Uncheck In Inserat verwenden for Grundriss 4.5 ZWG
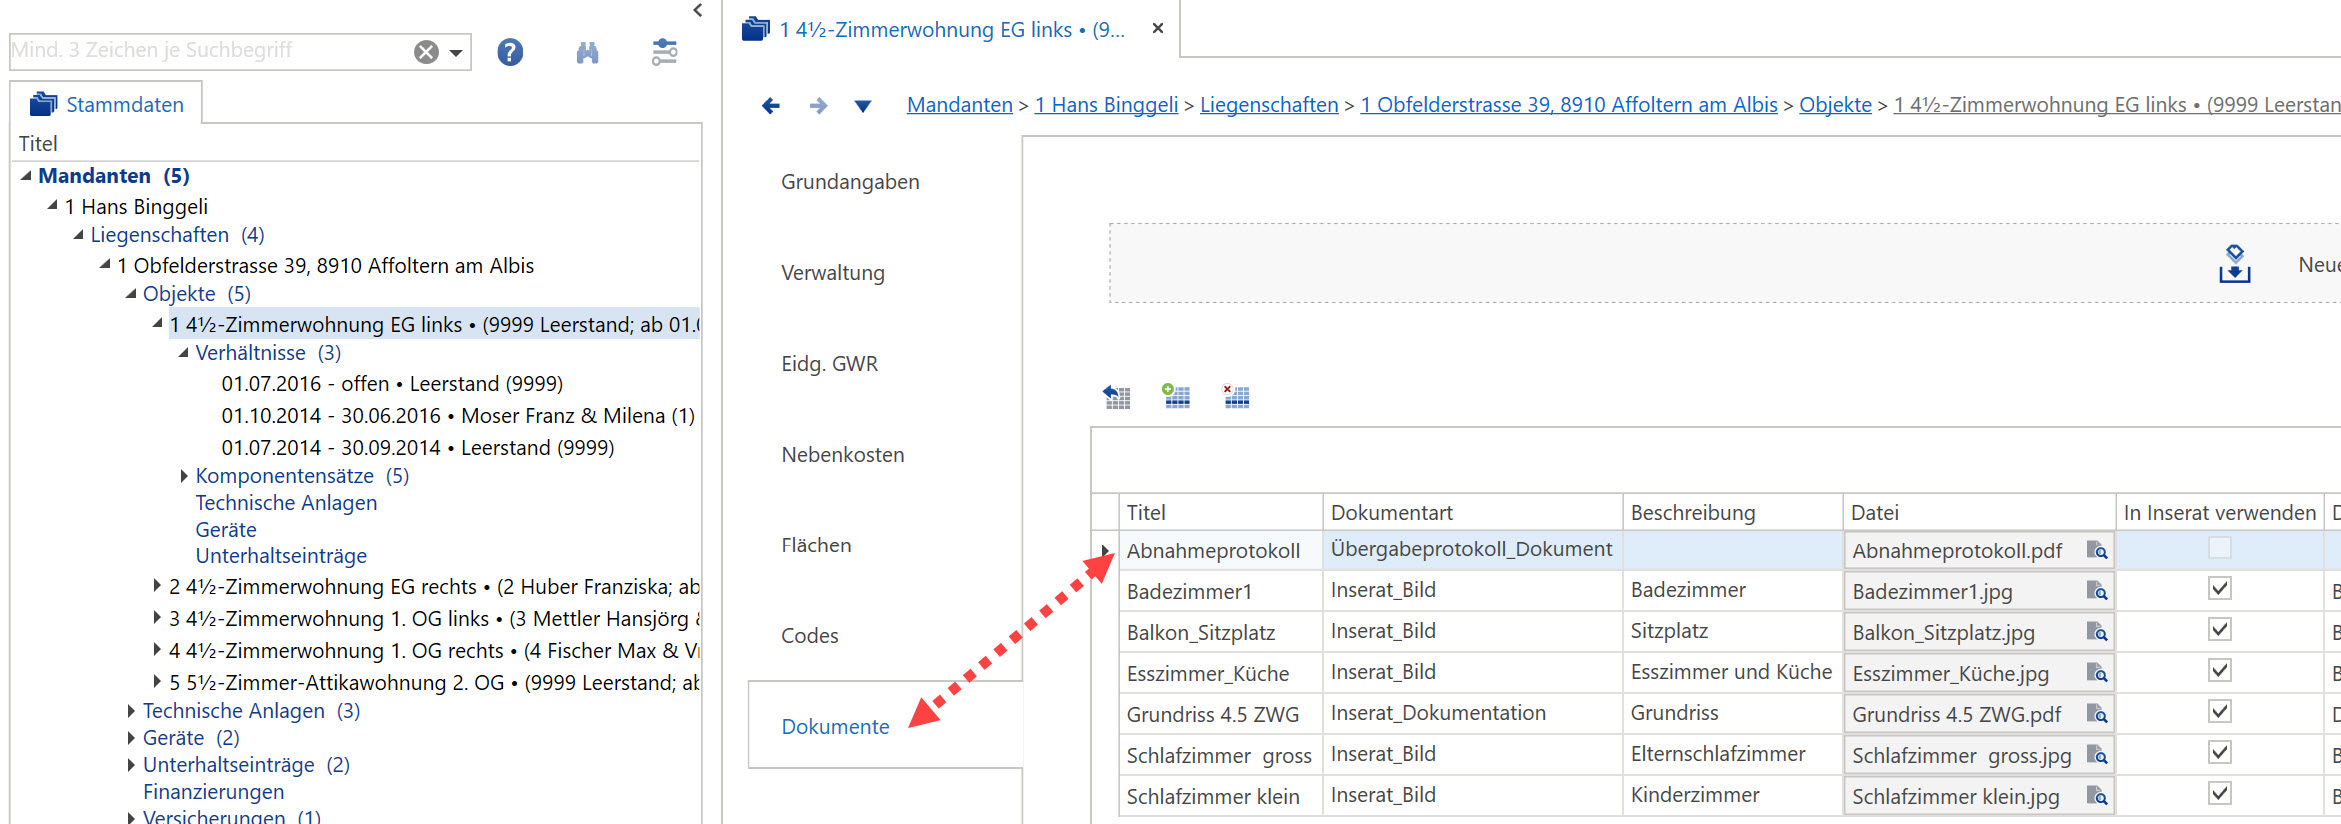Screen dimensions: 2341x824 coord(2220,711)
